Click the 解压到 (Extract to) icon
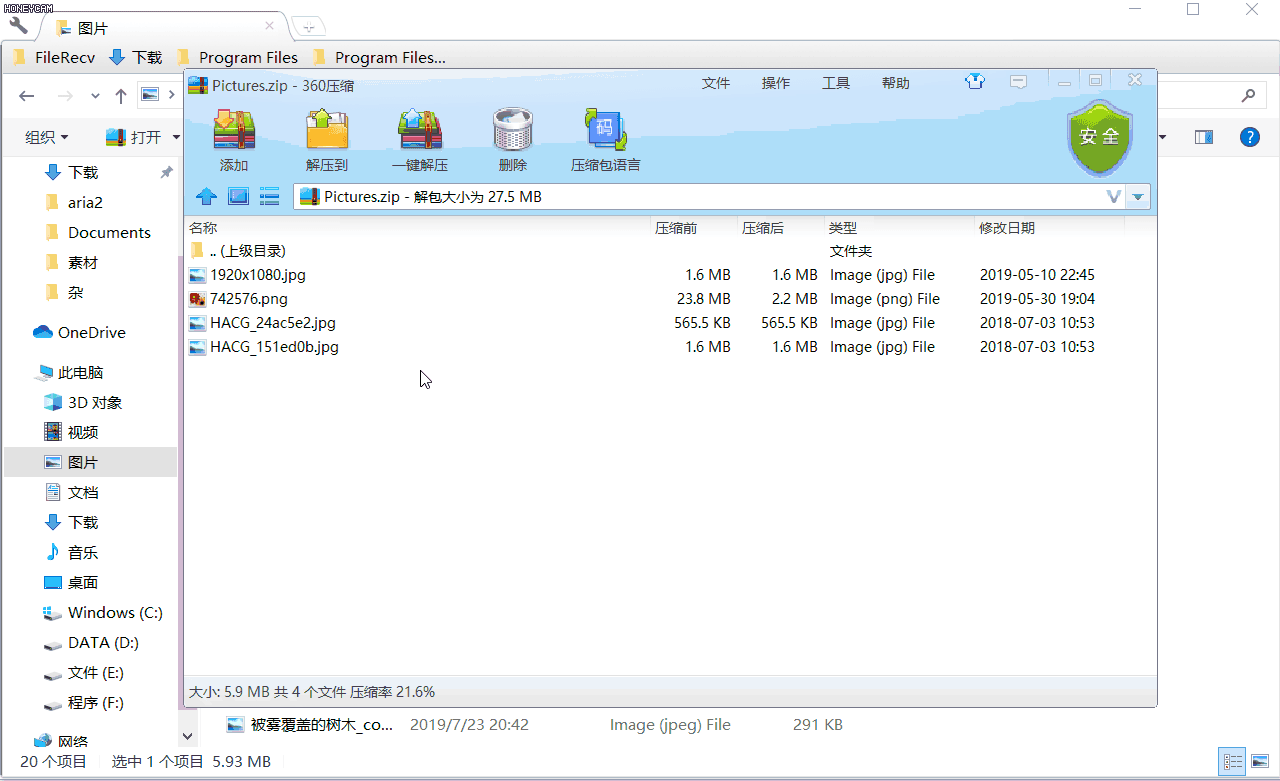1280x781 pixels. tap(327, 141)
